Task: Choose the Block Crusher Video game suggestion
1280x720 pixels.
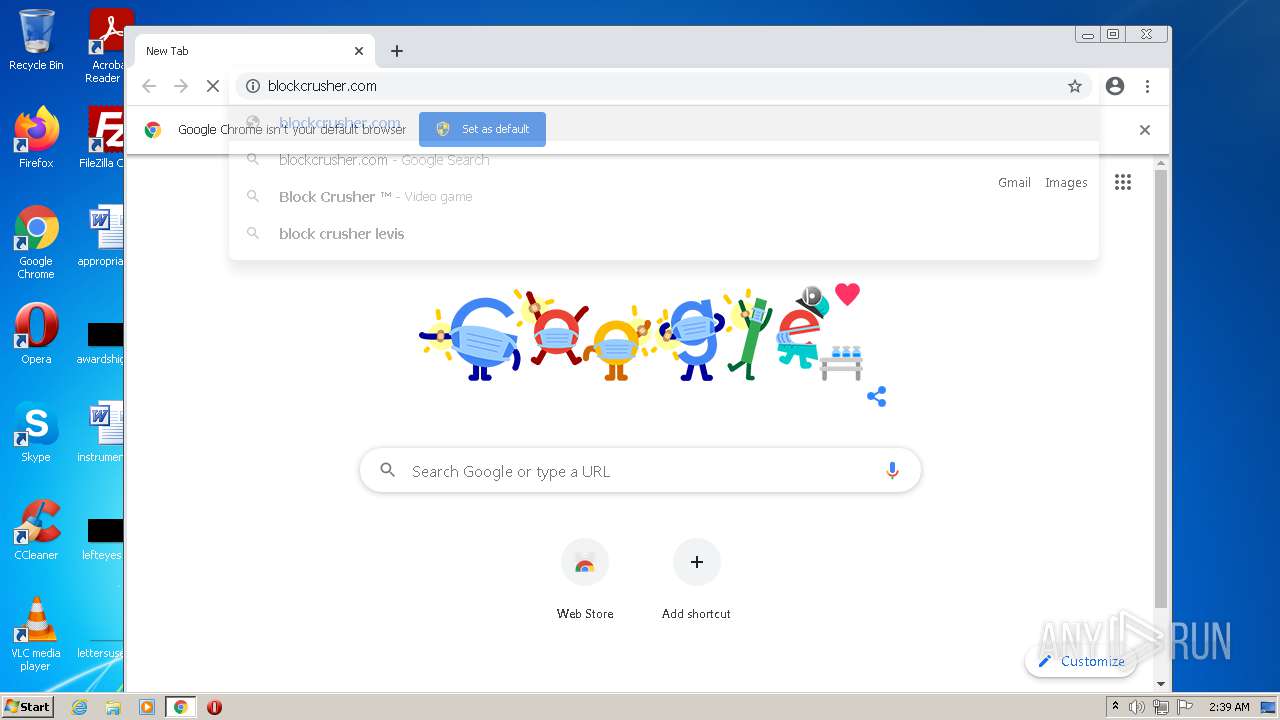Action: (x=663, y=197)
